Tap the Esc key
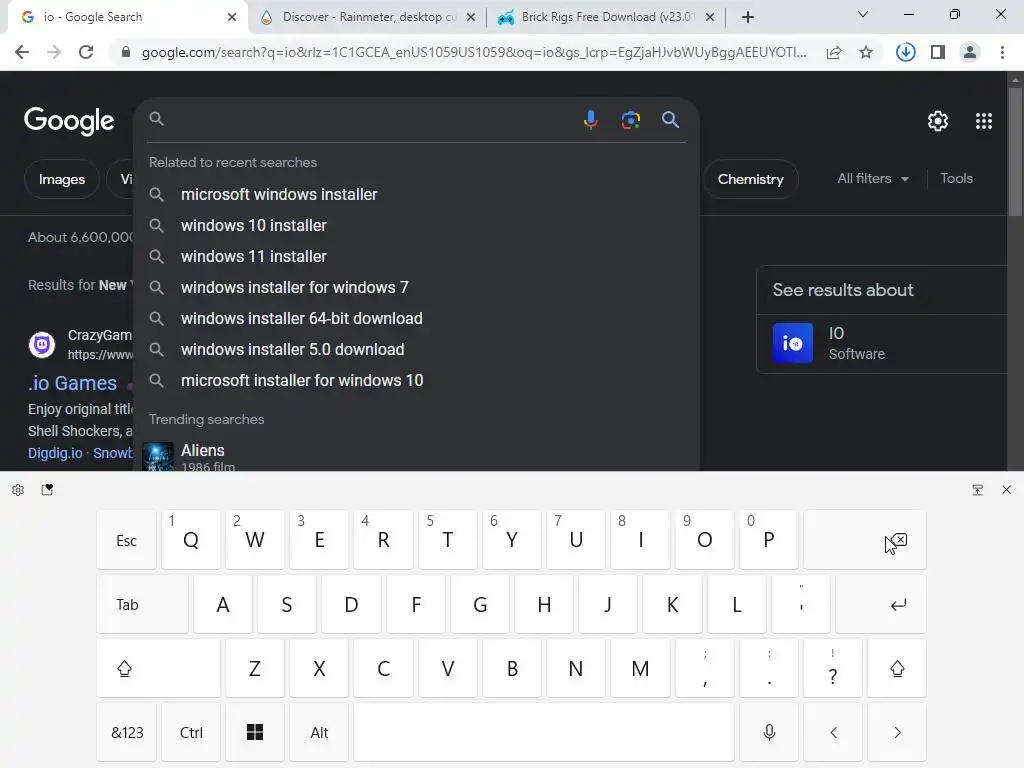Screen dimensions: 1024x768 (127, 540)
